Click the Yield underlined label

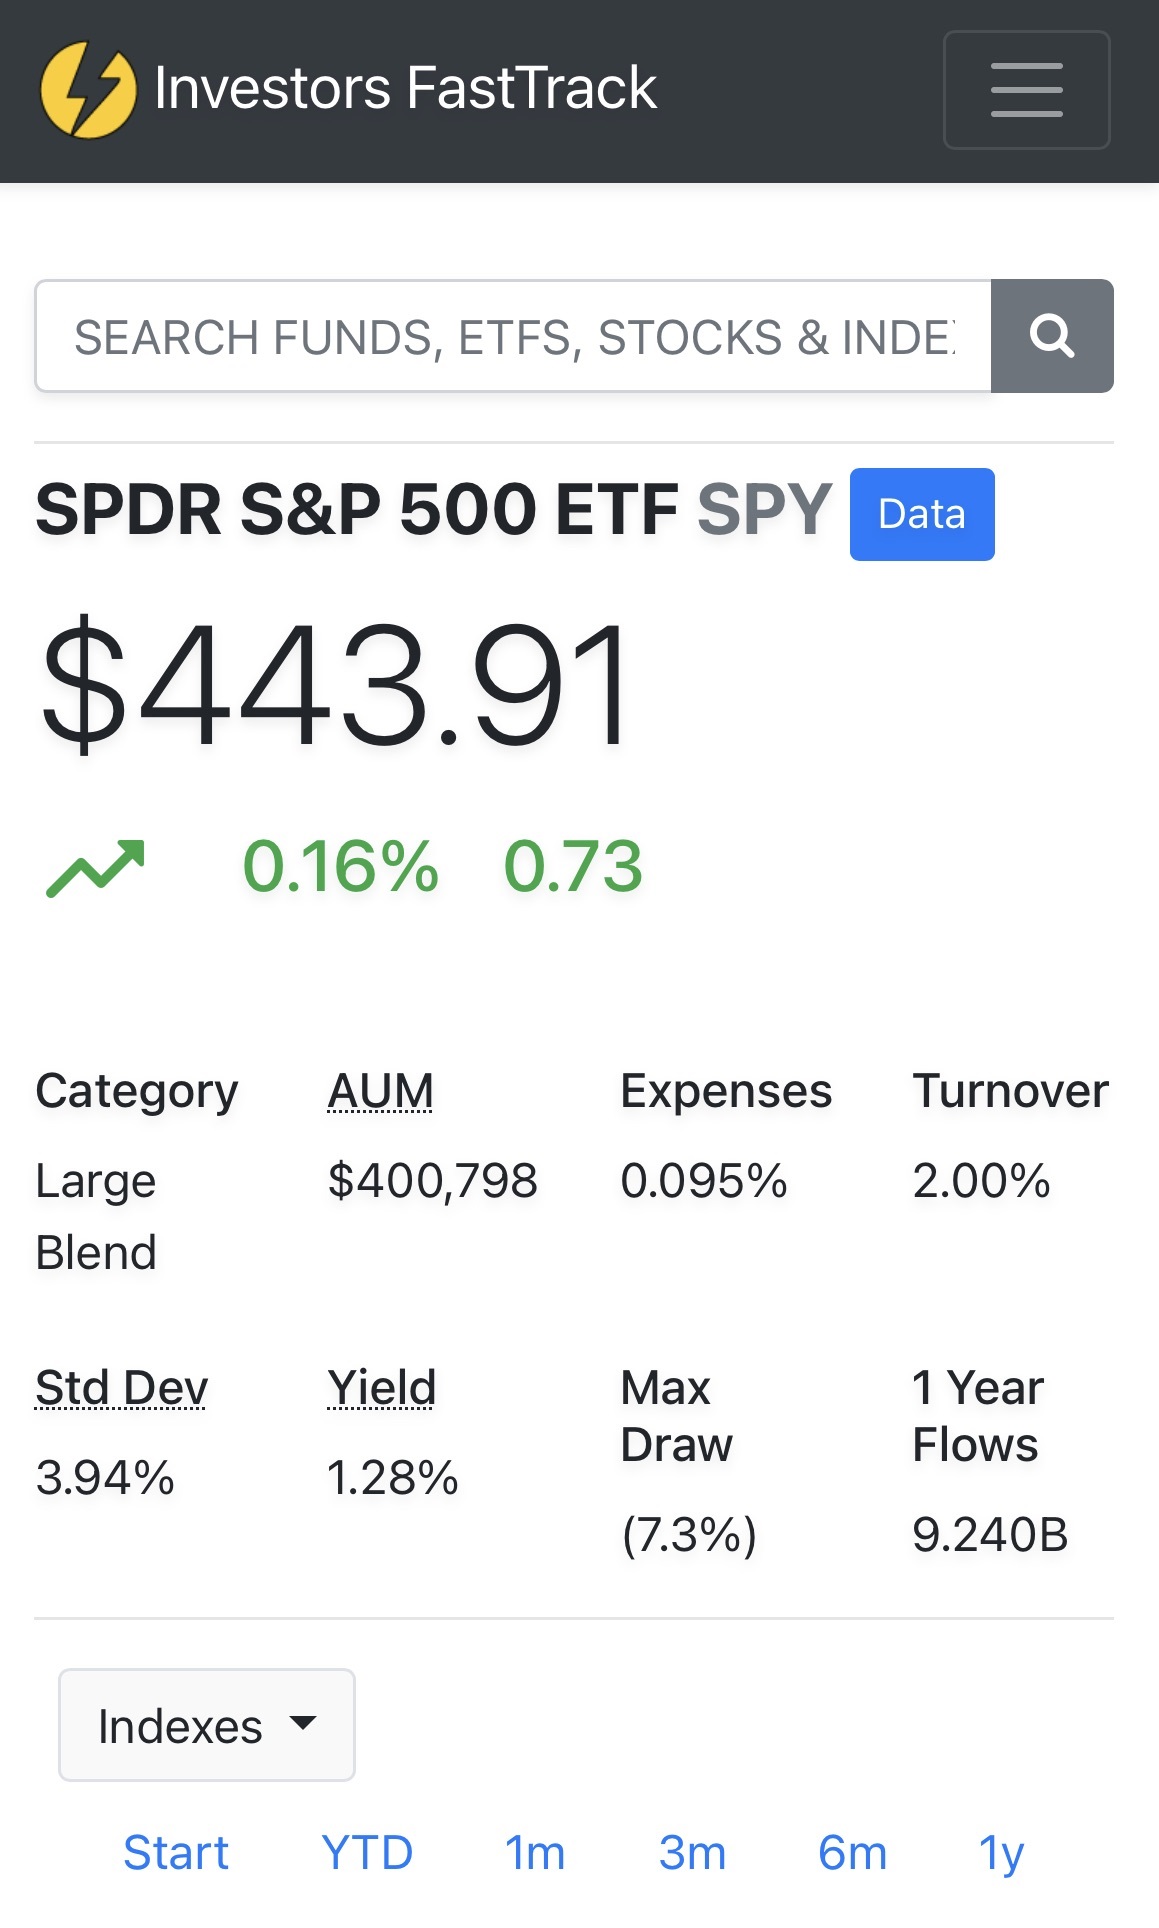tap(381, 1388)
